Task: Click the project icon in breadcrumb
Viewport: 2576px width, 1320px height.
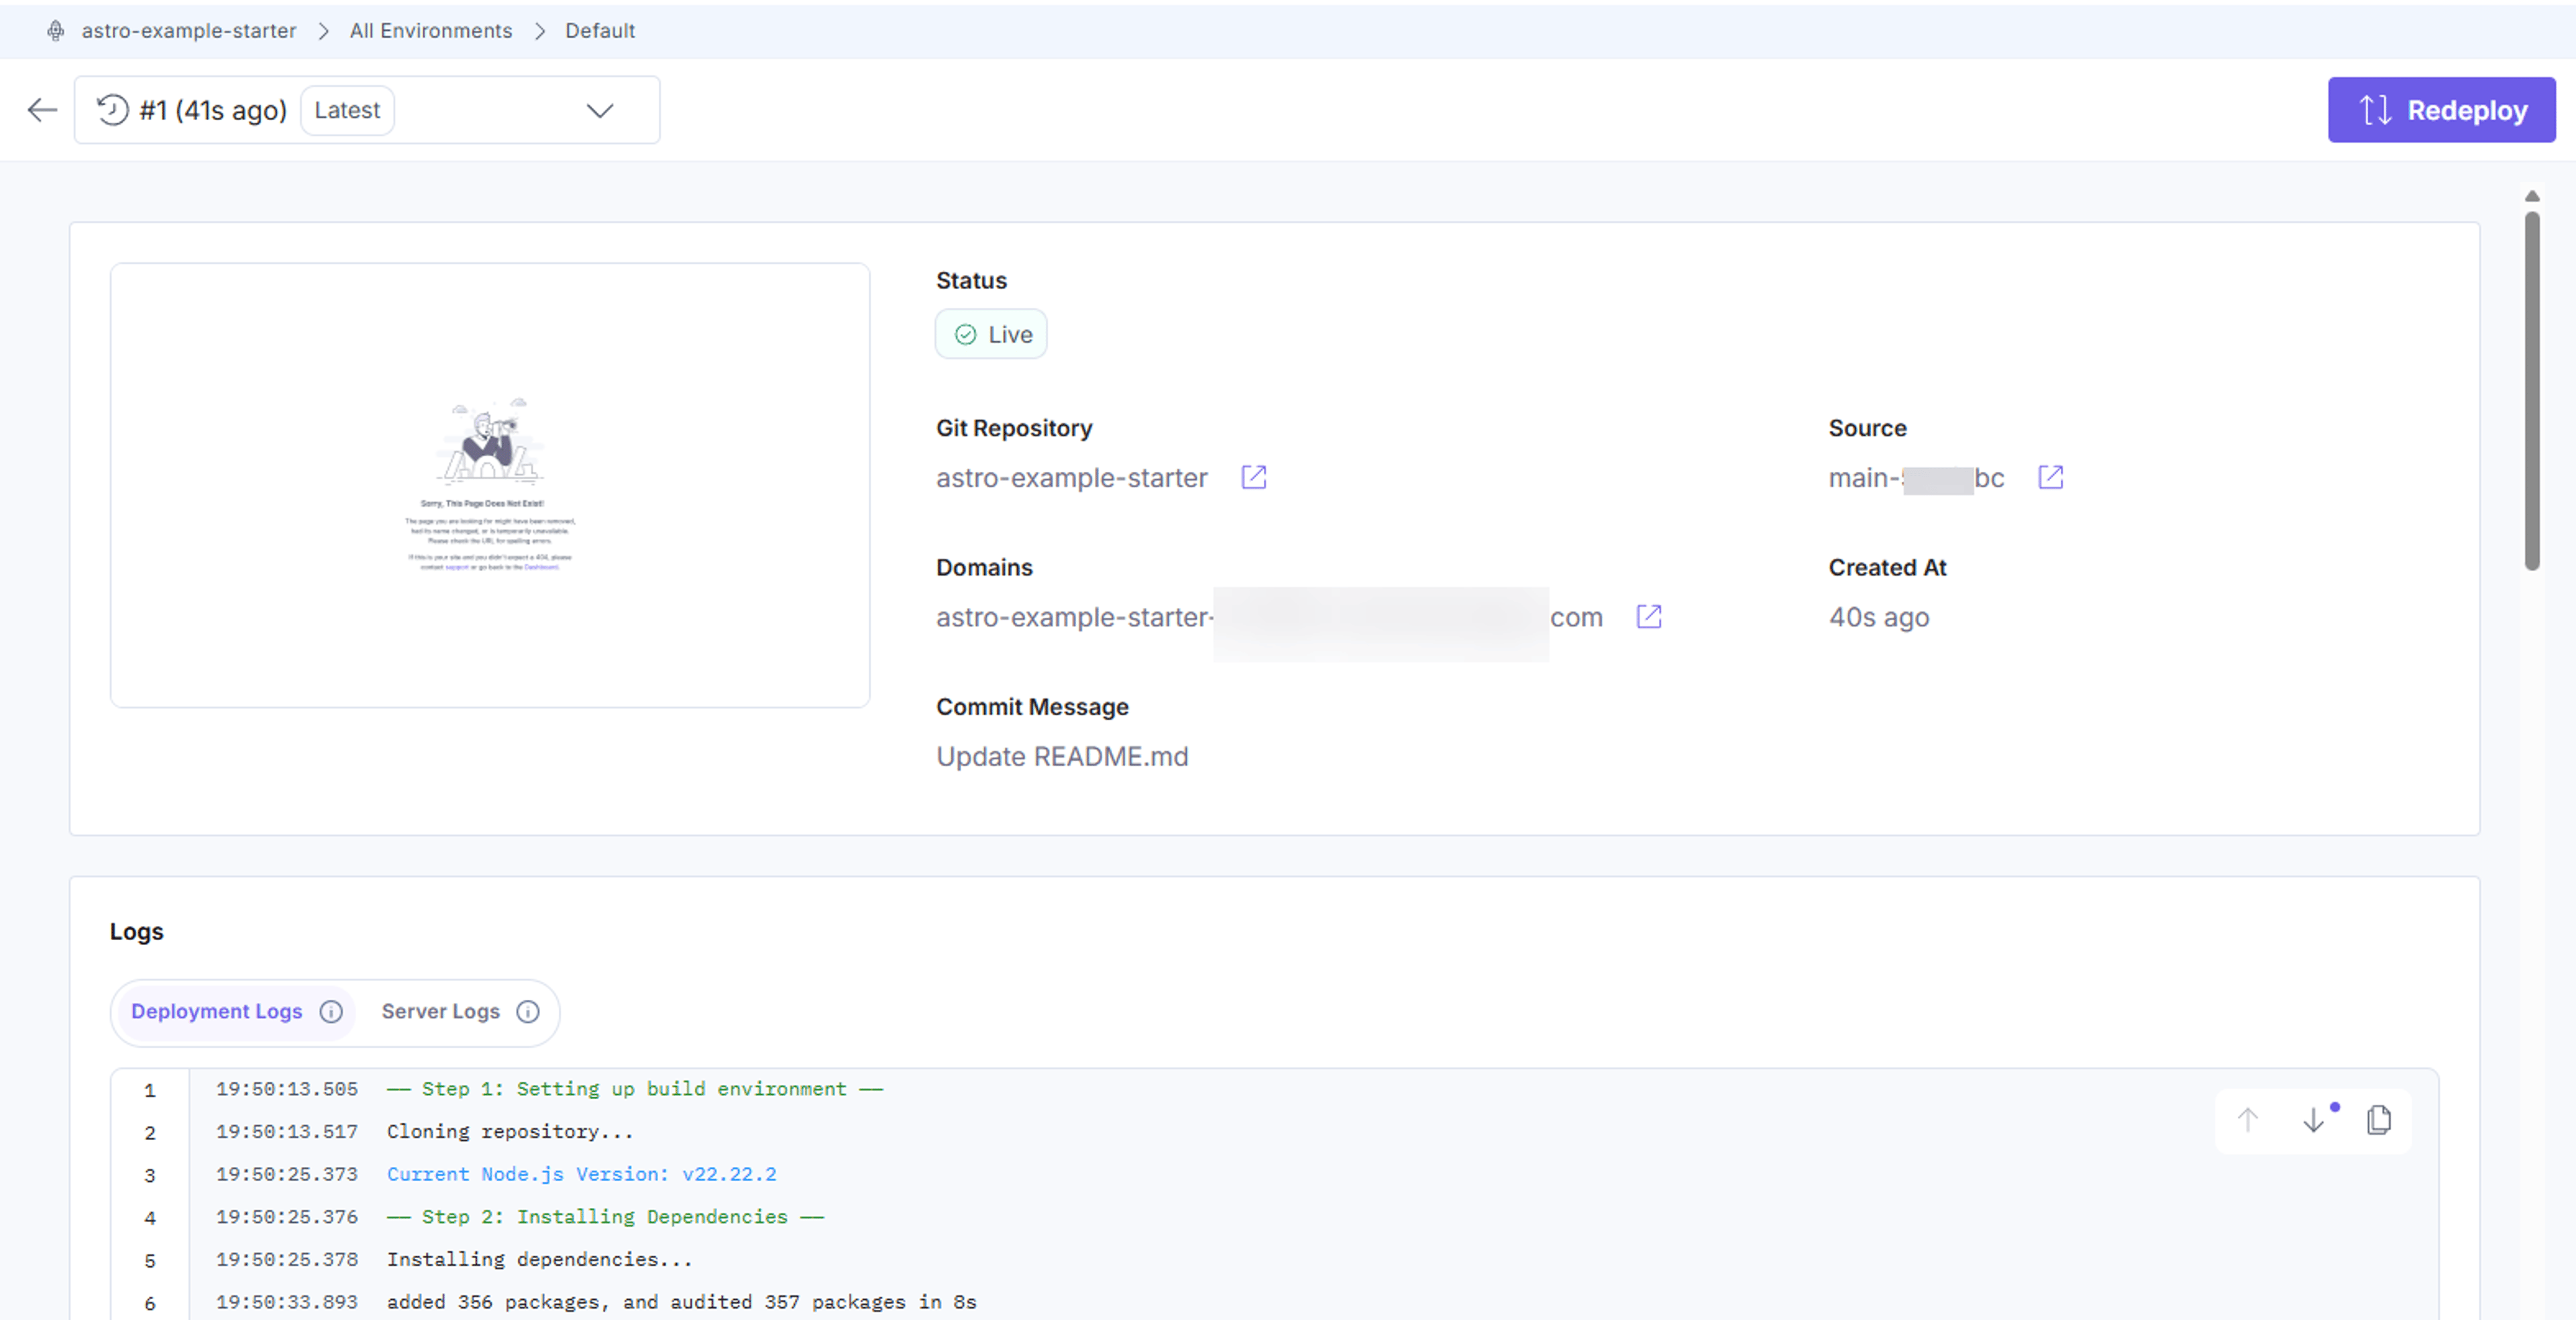Action: tap(56, 31)
